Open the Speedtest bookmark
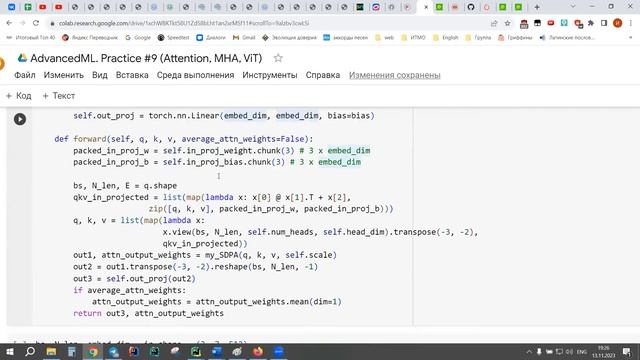Image resolution: width=640 pixels, height=360 pixels. click(173, 38)
